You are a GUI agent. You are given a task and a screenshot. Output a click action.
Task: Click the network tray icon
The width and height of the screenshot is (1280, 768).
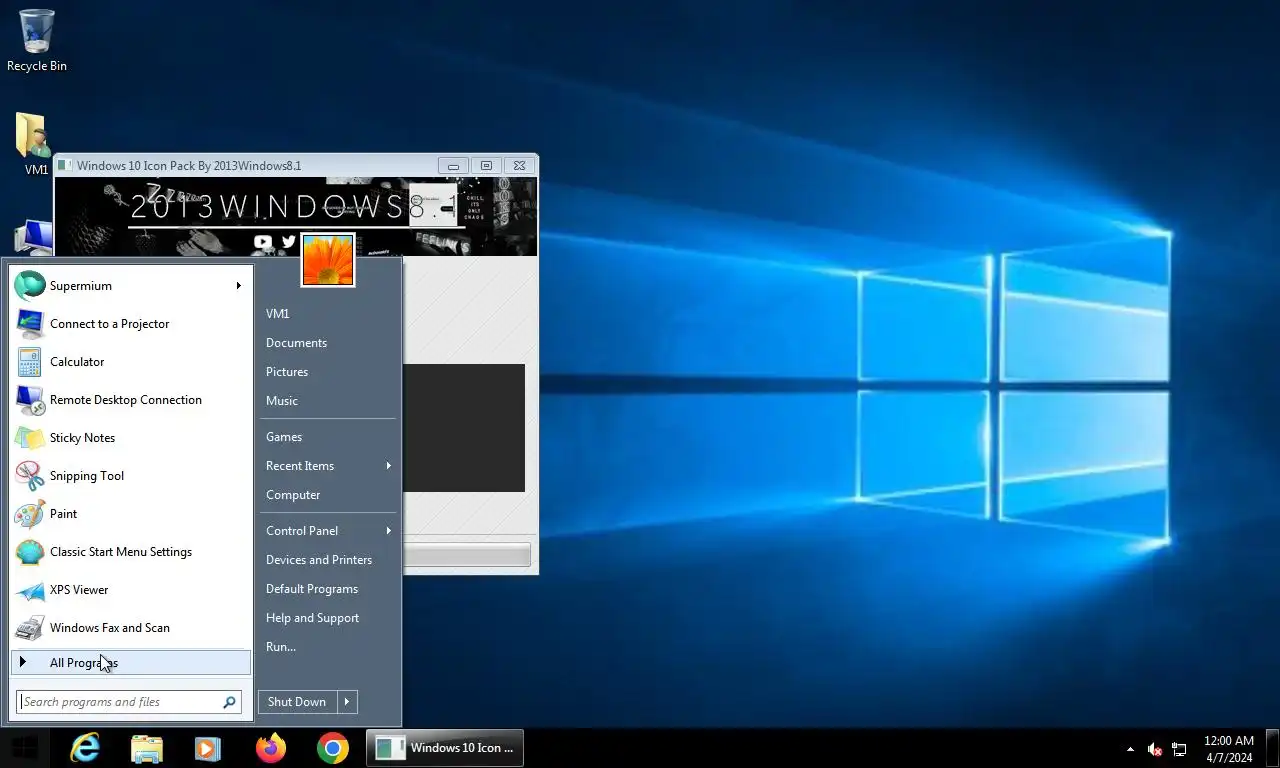point(1179,749)
